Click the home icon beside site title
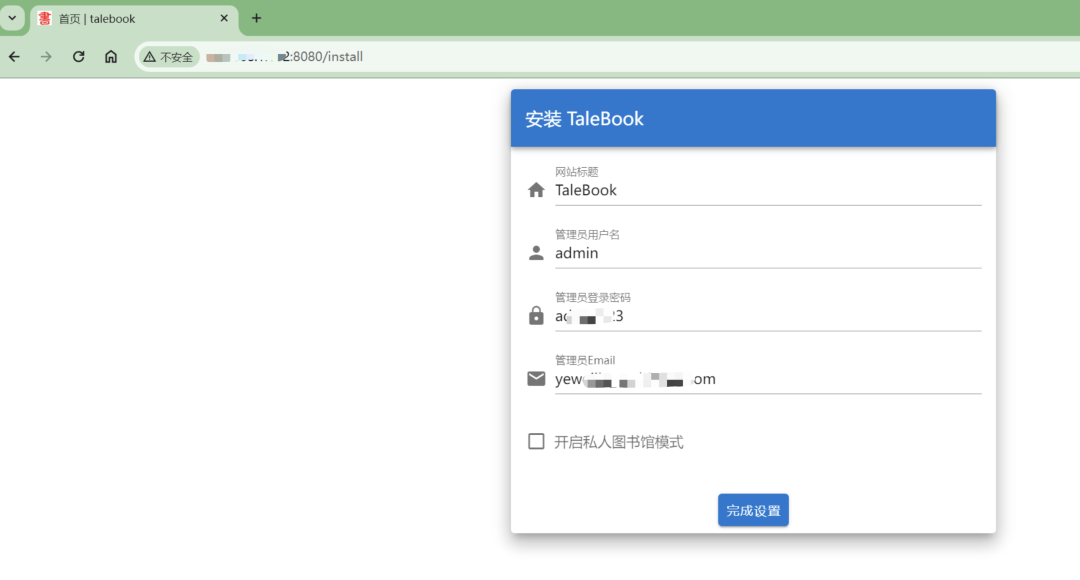The width and height of the screenshot is (1080, 580). coord(536,190)
